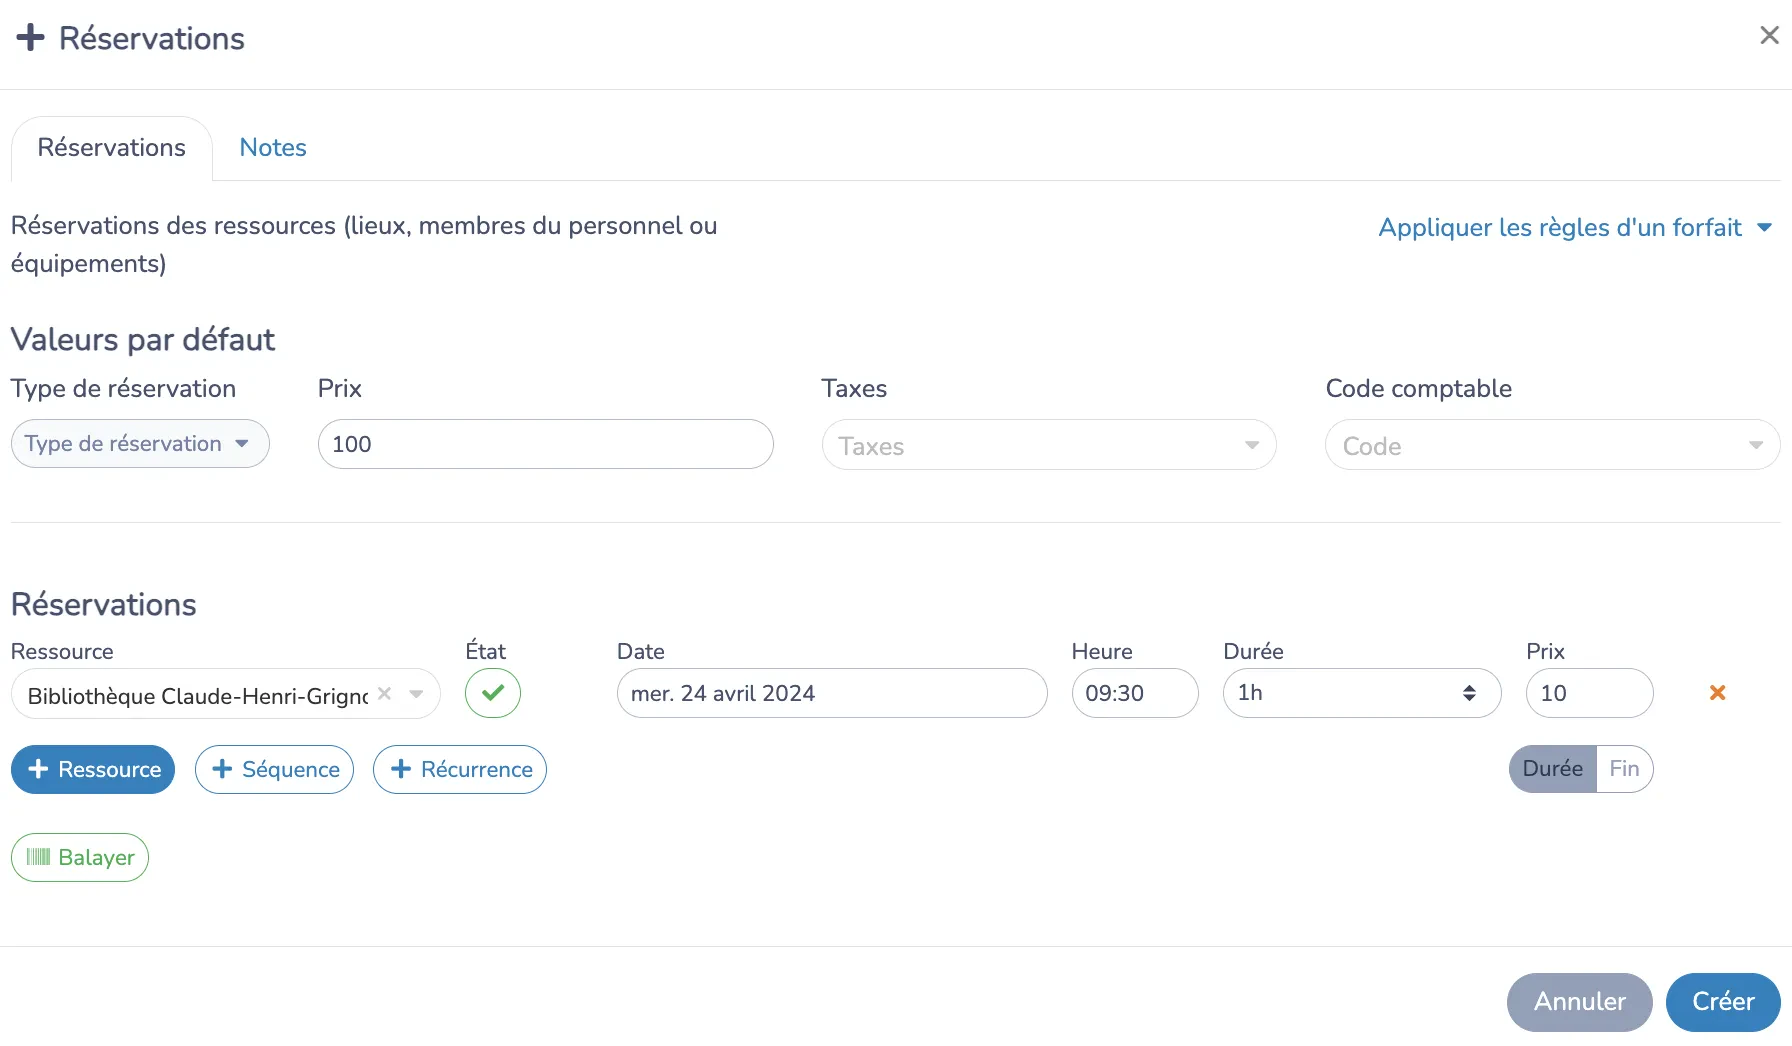Select the Réservations tab
The width and height of the screenshot is (1792, 1046).
coord(112,148)
